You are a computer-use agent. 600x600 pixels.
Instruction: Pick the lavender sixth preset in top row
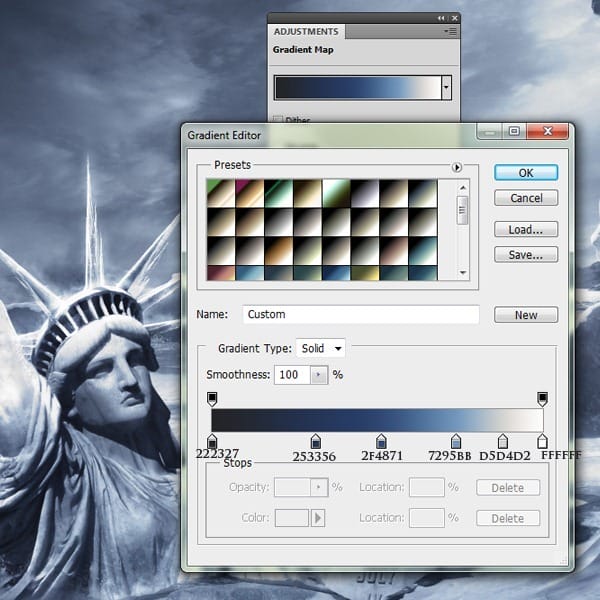[365, 193]
